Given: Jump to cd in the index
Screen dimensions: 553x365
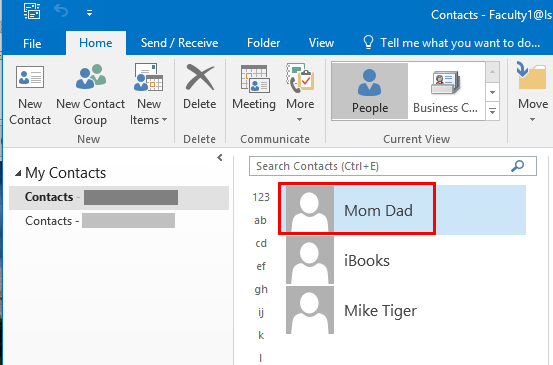Looking at the screenshot, I should tap(261, 243).
